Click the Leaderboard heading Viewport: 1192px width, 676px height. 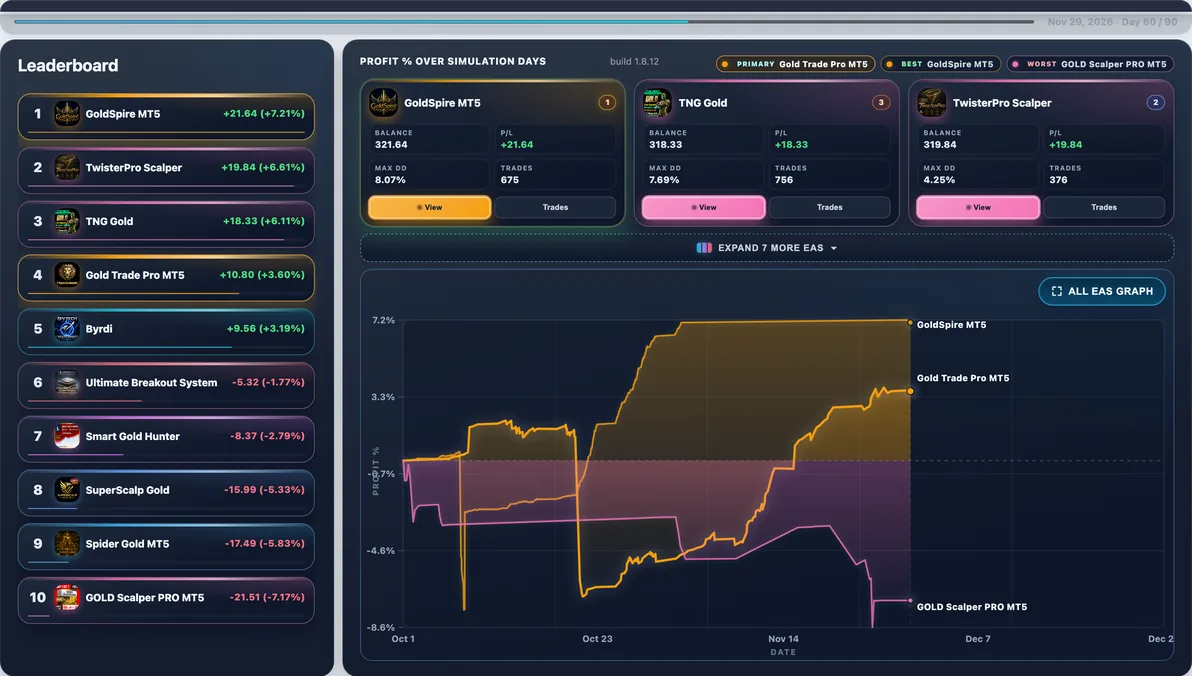pyautogui.click(x=68, y=65)
